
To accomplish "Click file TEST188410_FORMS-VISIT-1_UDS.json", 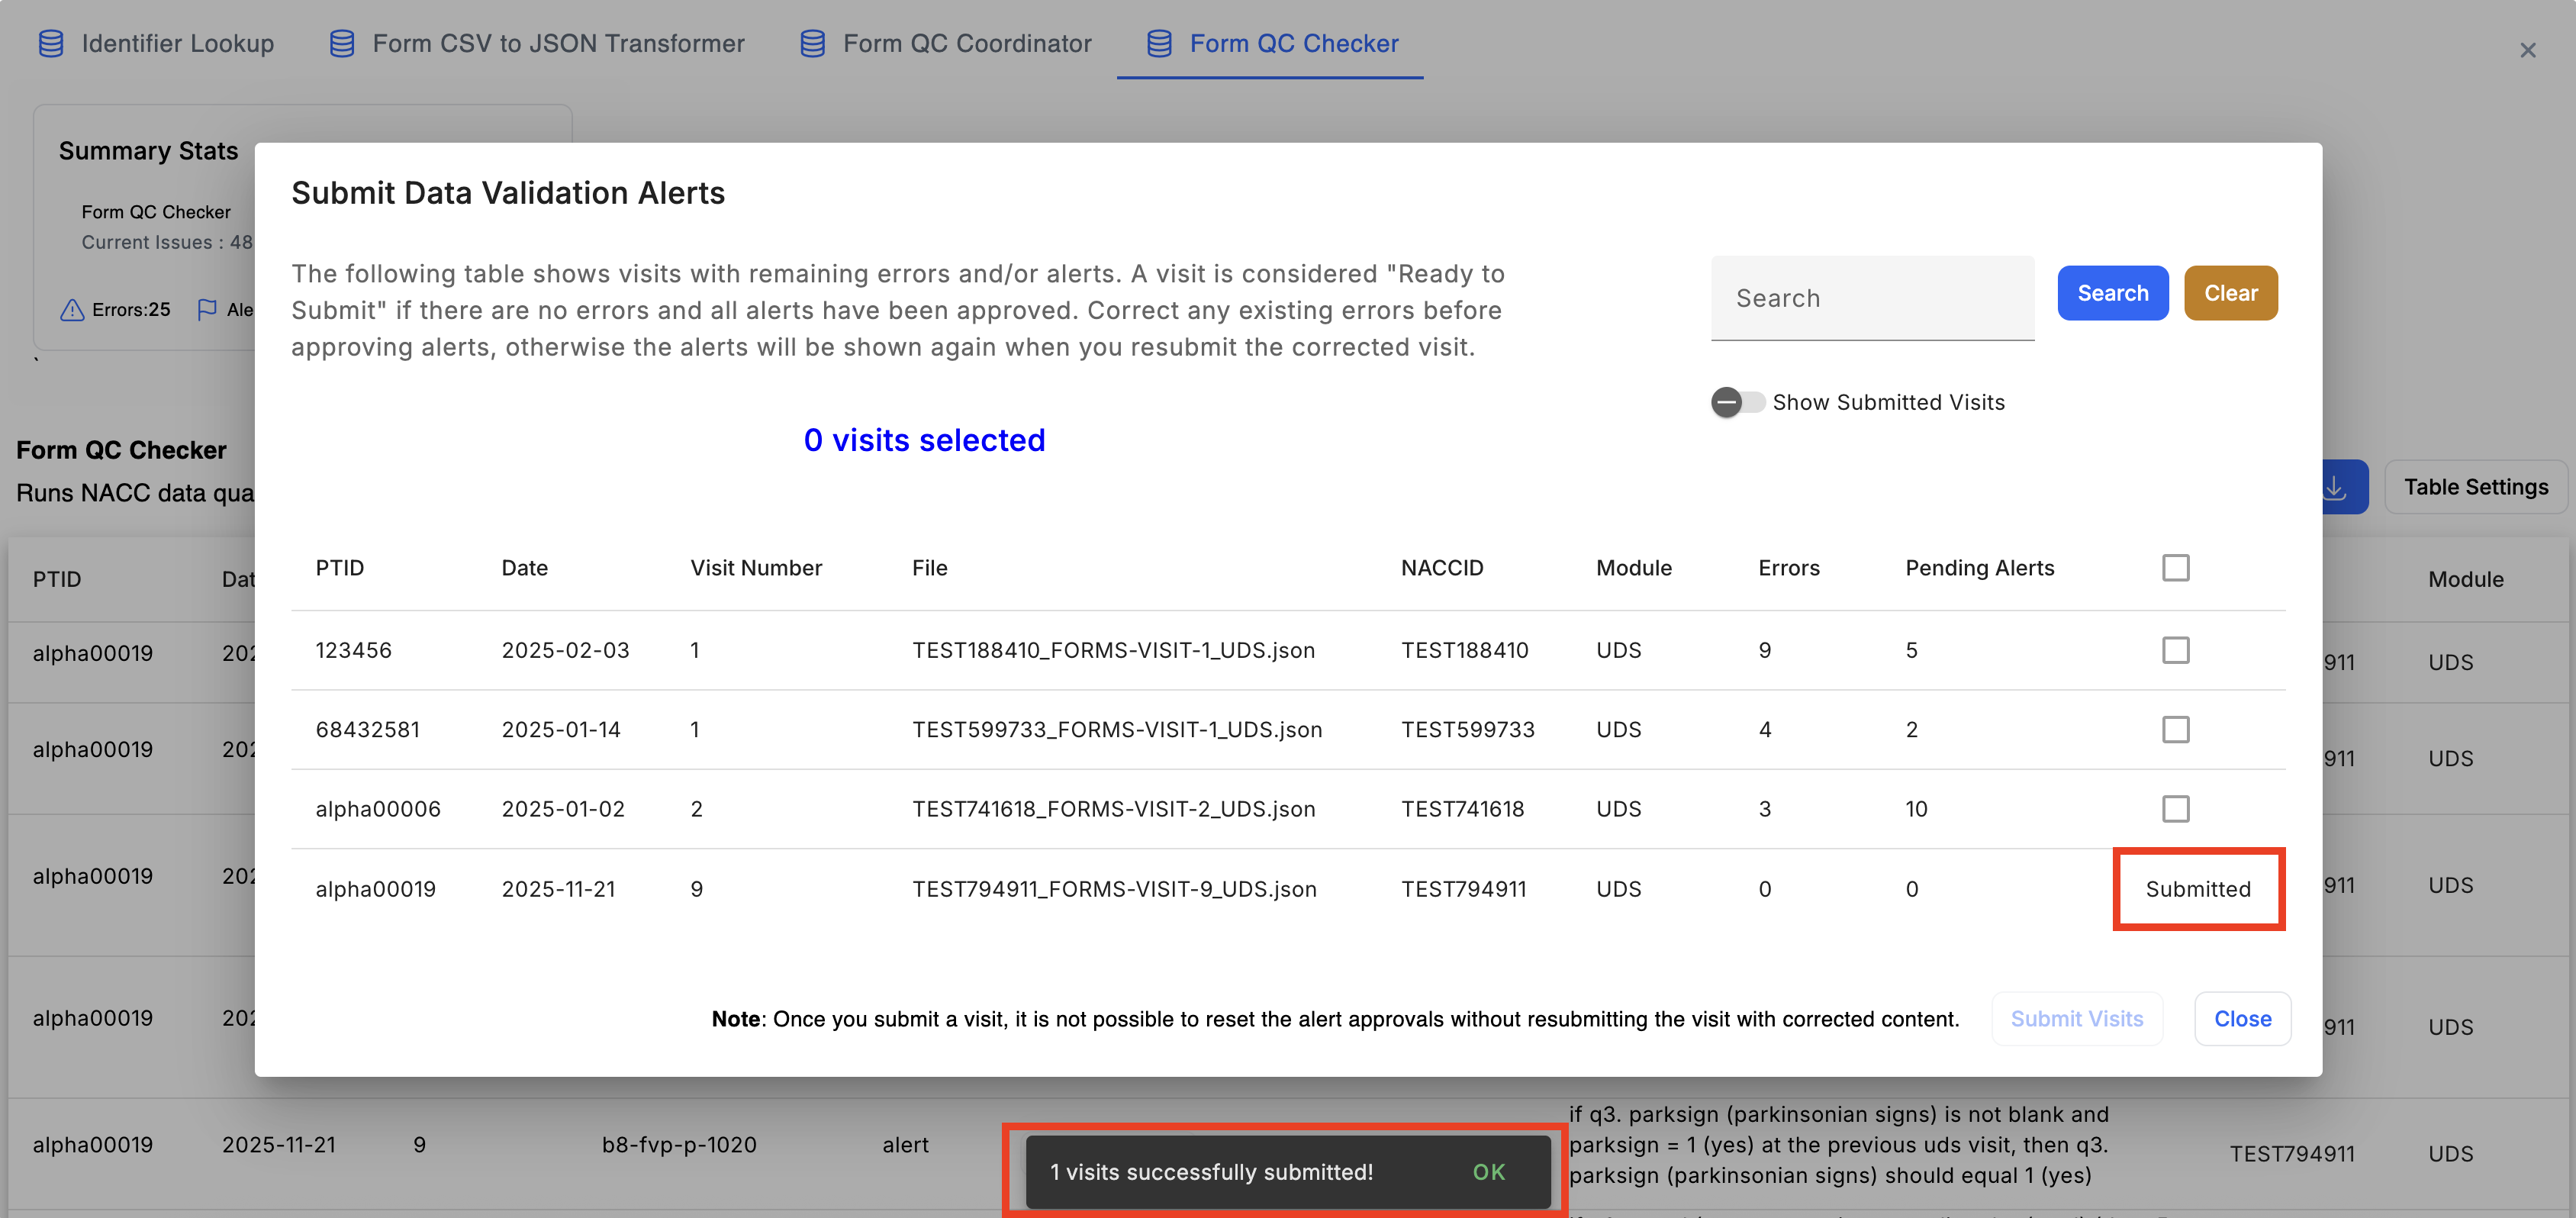I will tap(1113, 650).
